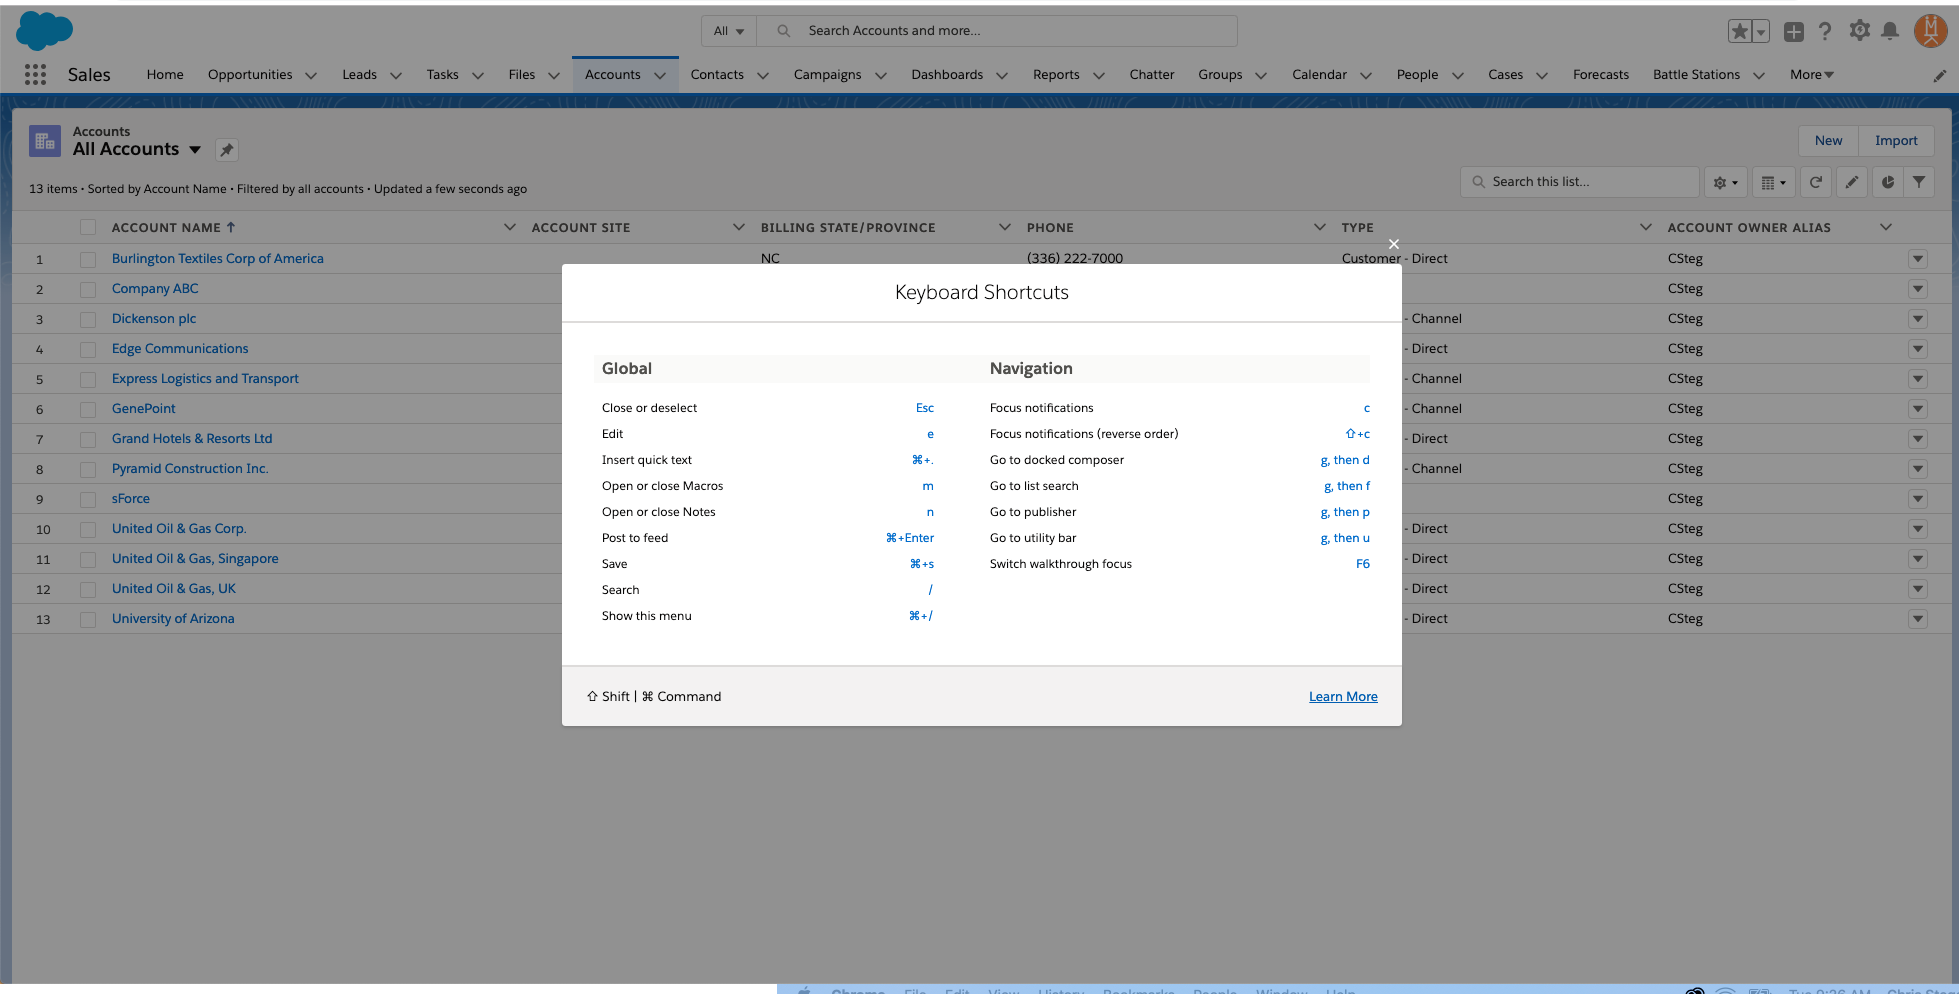Click the Search this list field
This screenshot has height=994, width=1959.
click(x=1580, y=181)
